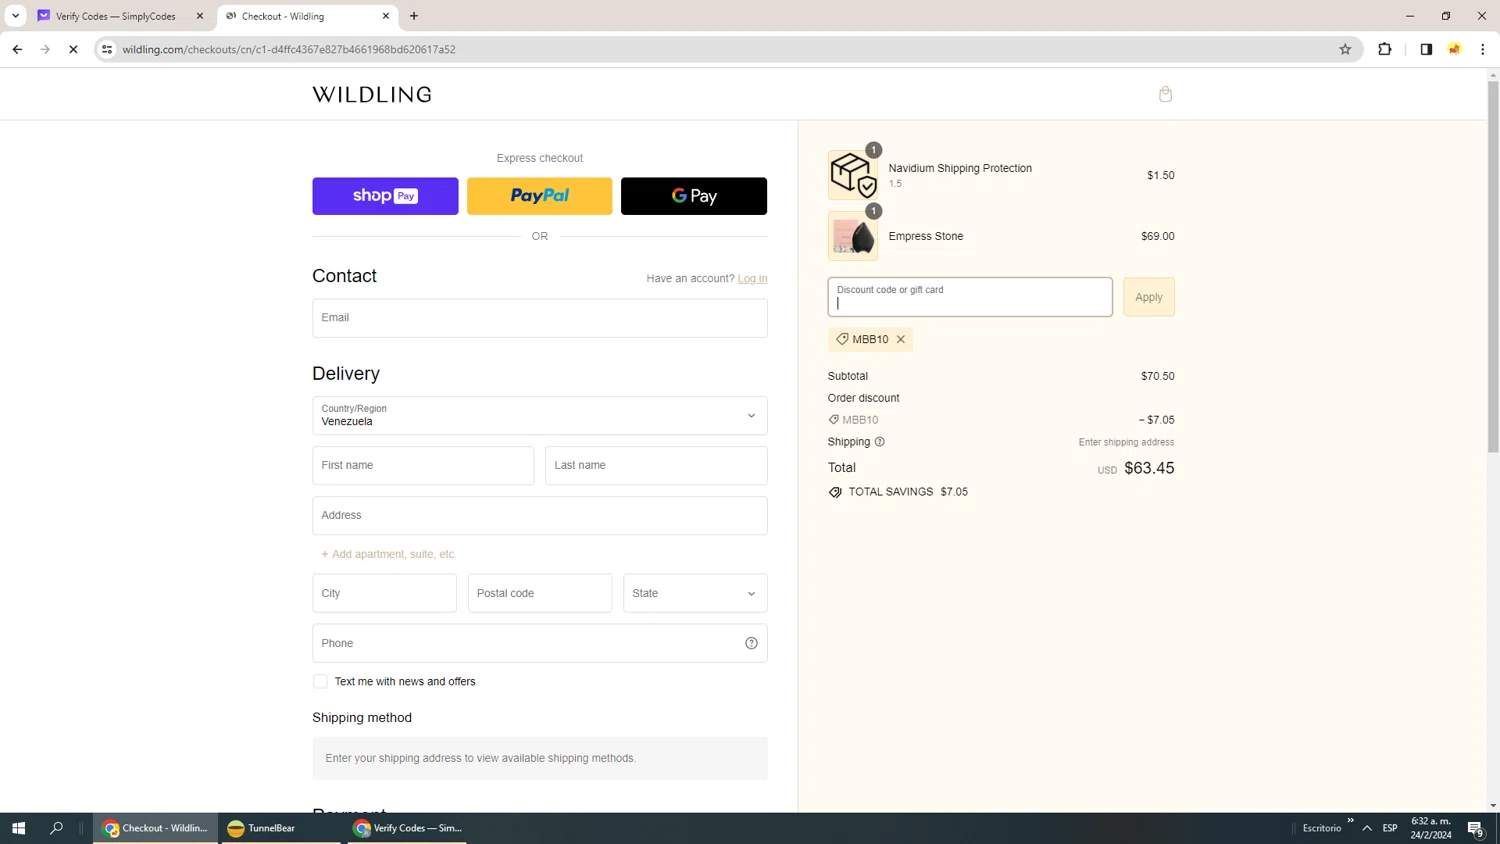The height and width of the screenshot is (844, 1500).
Task: Toggle the browser side panel icon
Action: (x=1426, y=49)
